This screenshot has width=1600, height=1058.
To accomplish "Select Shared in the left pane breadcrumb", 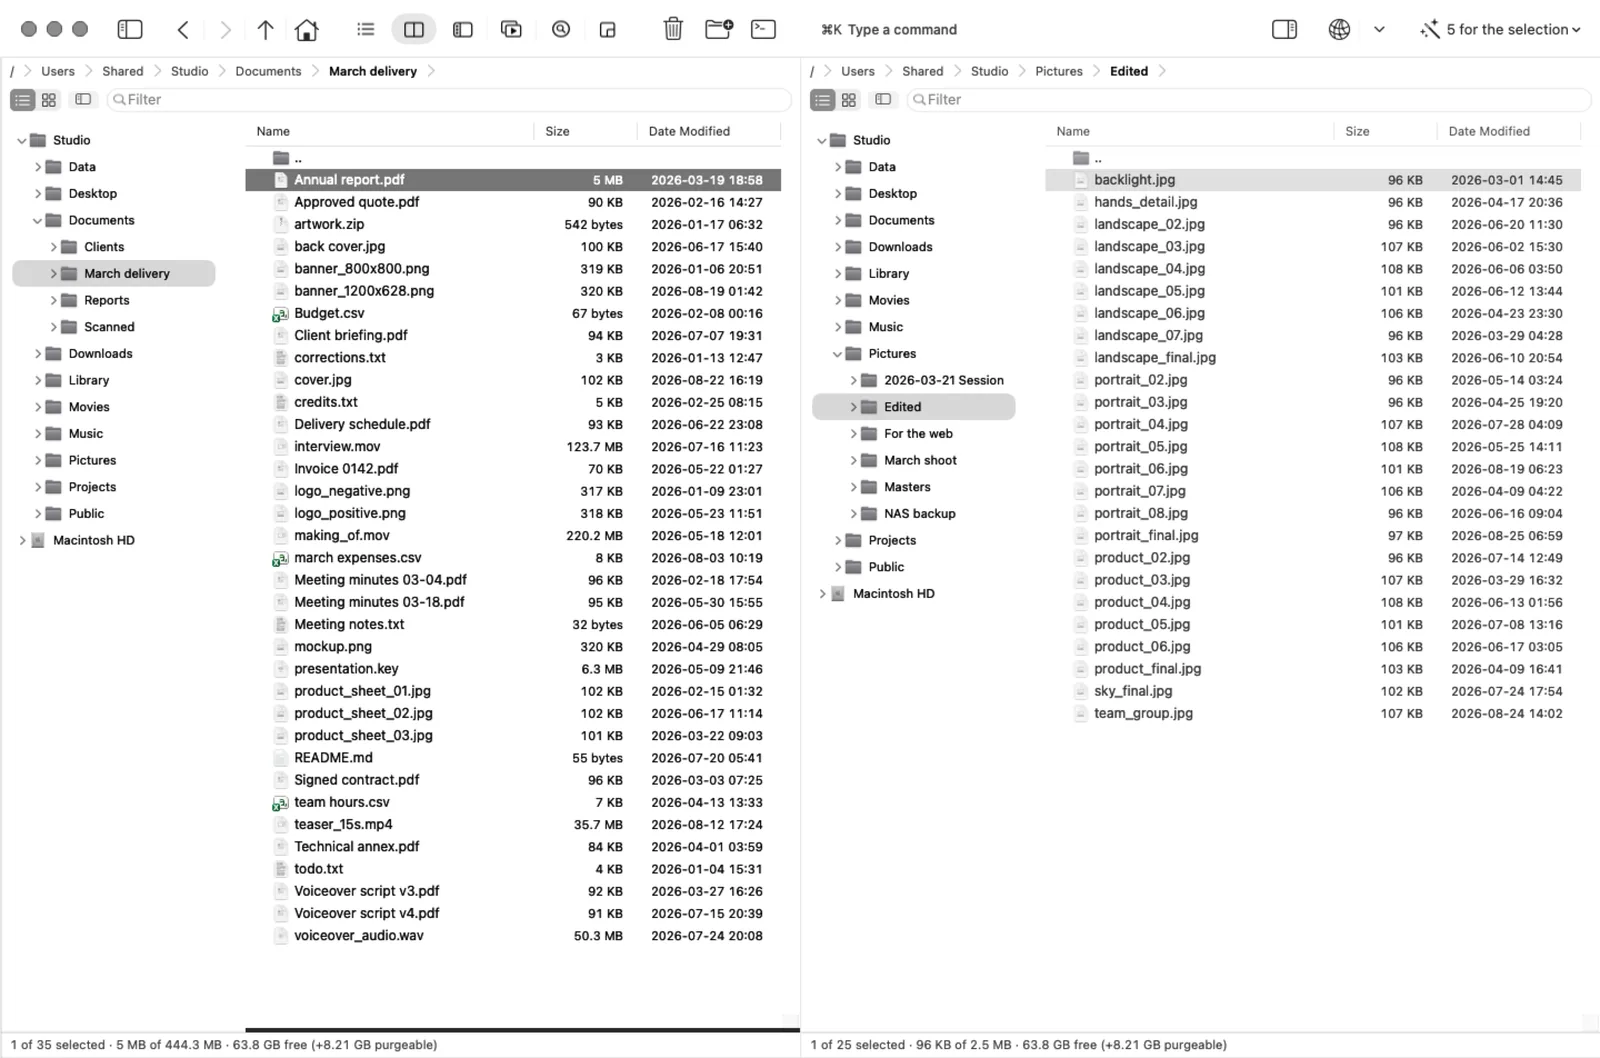I will 123,71.
